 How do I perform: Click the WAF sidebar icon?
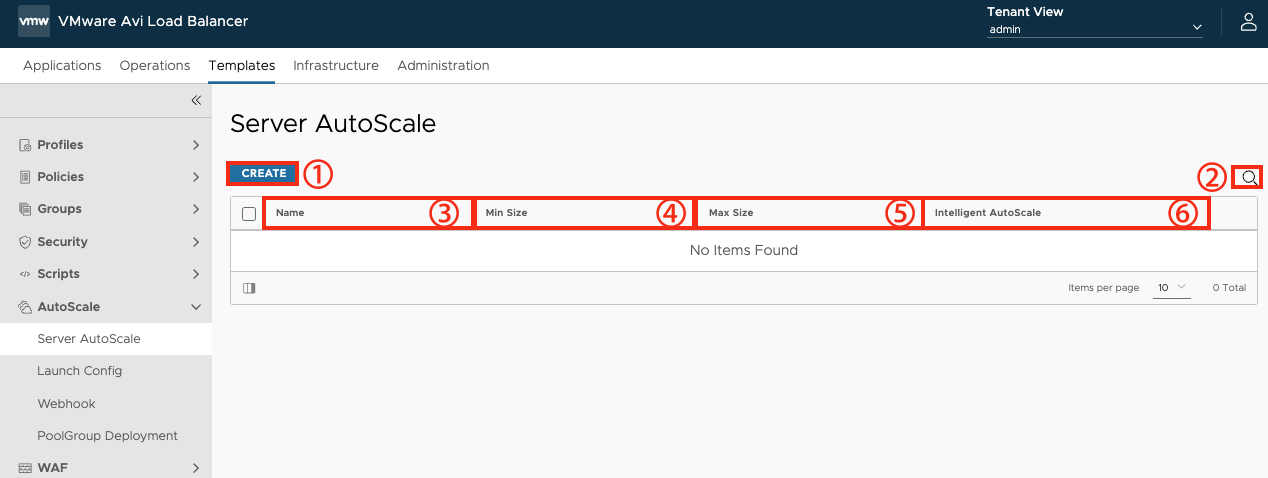tap(26, 468)
